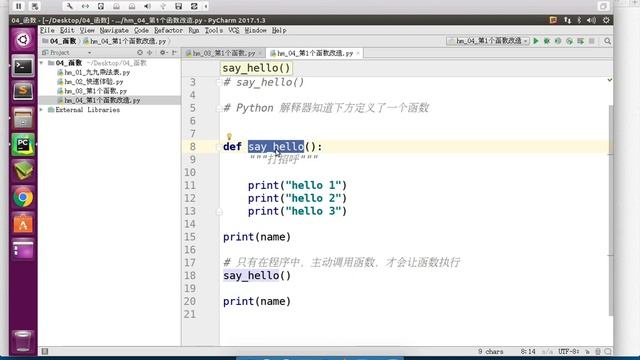Viewport: 640px width, 360px height.
Task: Toggle tool window buttons in bottom-left corner
Action: (45, 351)
